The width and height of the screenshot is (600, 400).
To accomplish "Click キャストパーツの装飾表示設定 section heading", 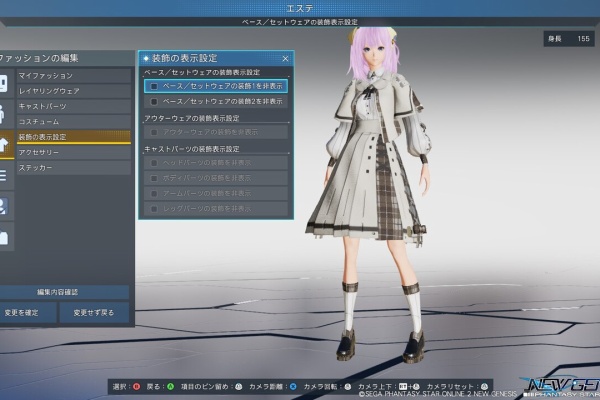I will [192, 149].
